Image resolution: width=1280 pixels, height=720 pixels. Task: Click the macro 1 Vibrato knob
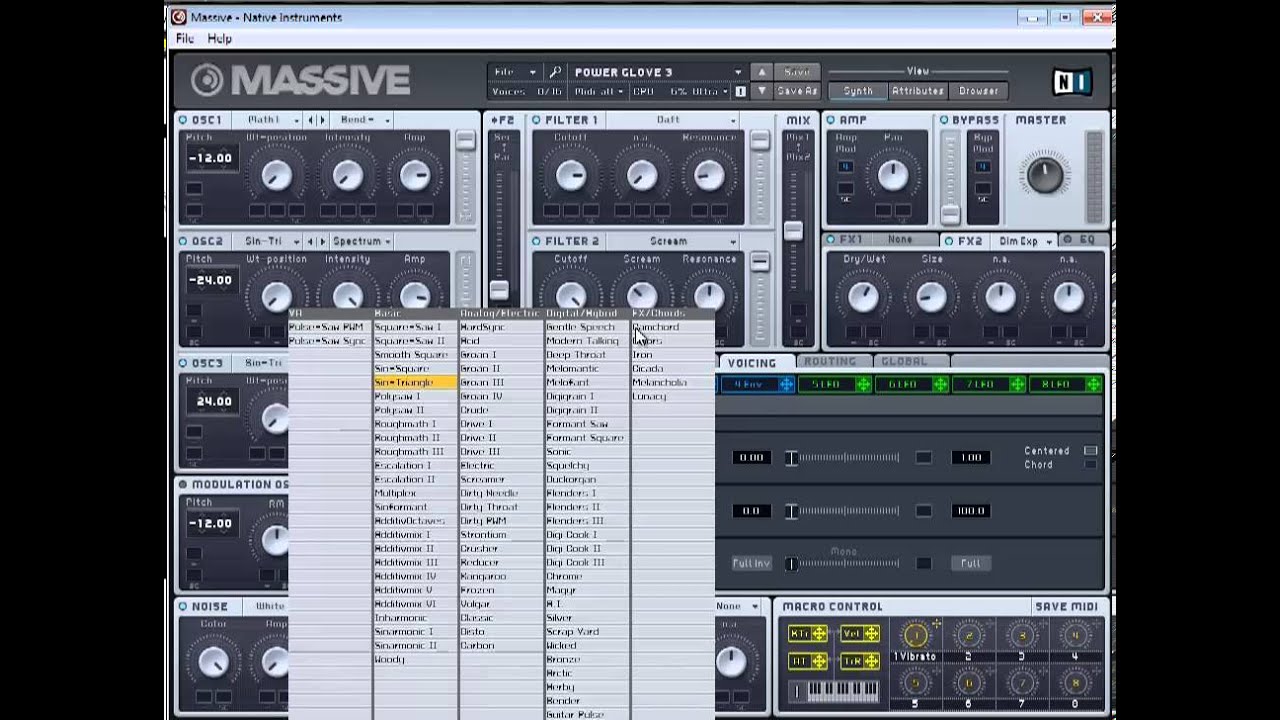[915, 635]
